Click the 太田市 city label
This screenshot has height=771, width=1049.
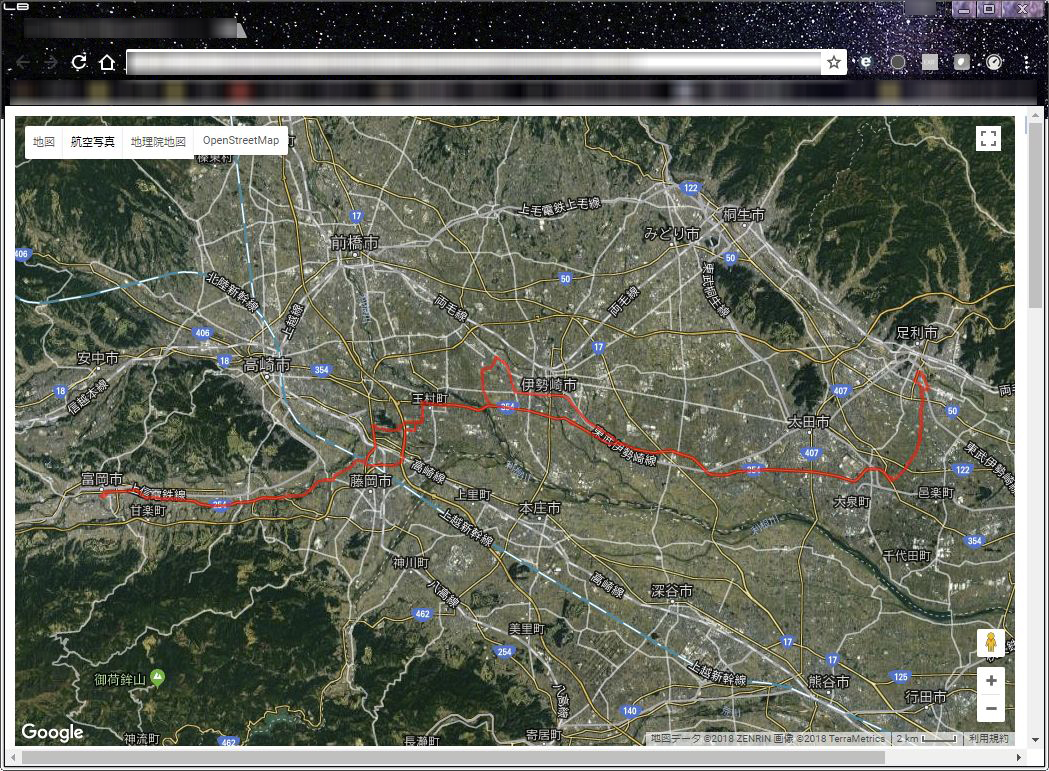coord(808,422)
